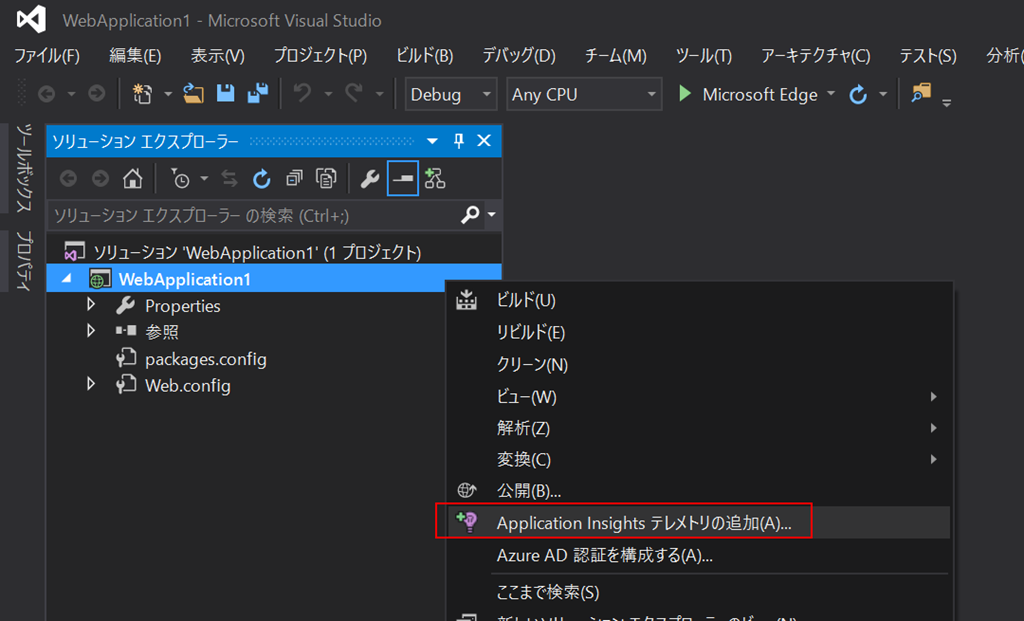Expand the 参照 references node
Screen dimensions: 1024x621
[x=91, y=331]
